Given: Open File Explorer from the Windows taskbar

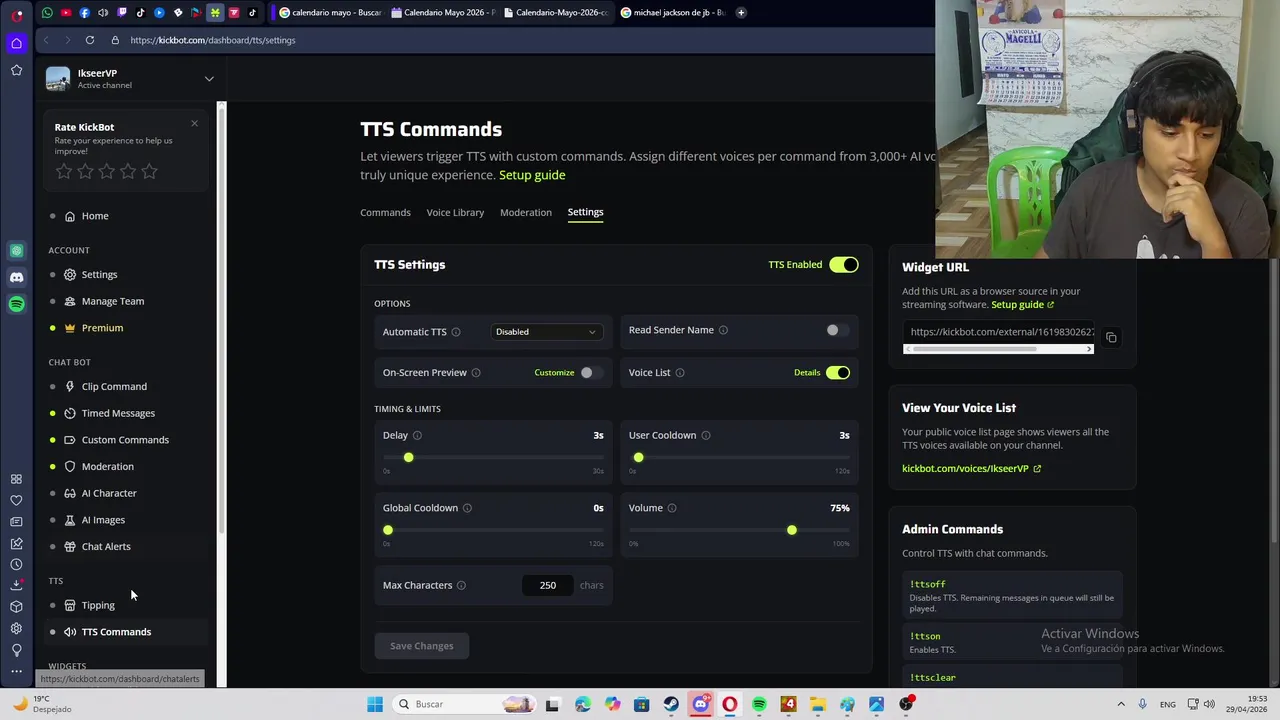Looking at the screenshot, I should (x=818, y=704).
